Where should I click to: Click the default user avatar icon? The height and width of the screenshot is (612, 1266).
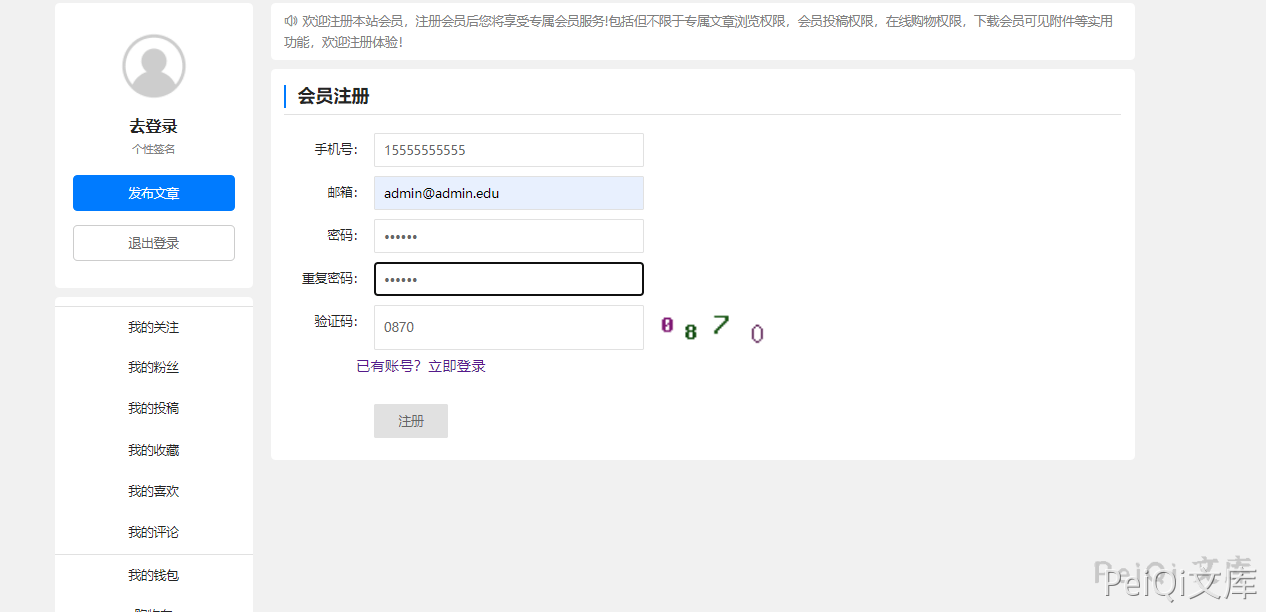(154, 66)
